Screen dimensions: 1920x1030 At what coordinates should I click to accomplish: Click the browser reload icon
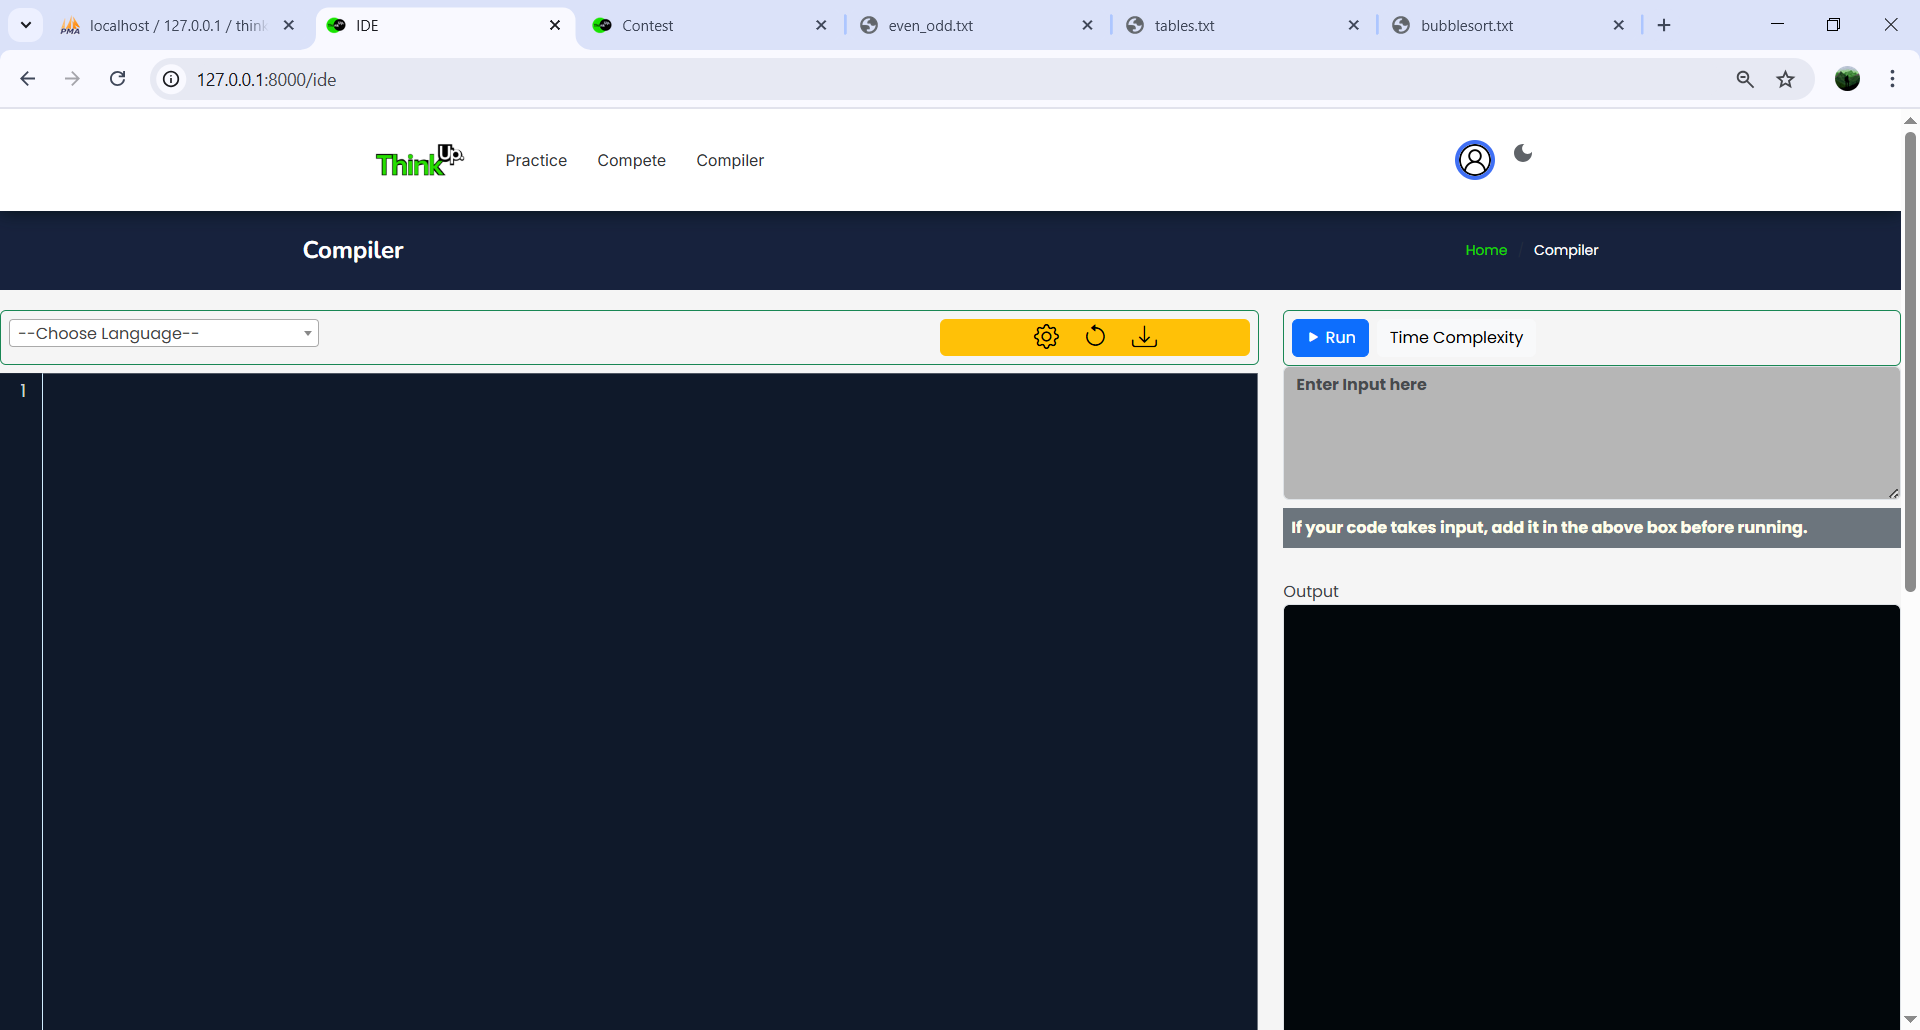[x=118, y=79]
